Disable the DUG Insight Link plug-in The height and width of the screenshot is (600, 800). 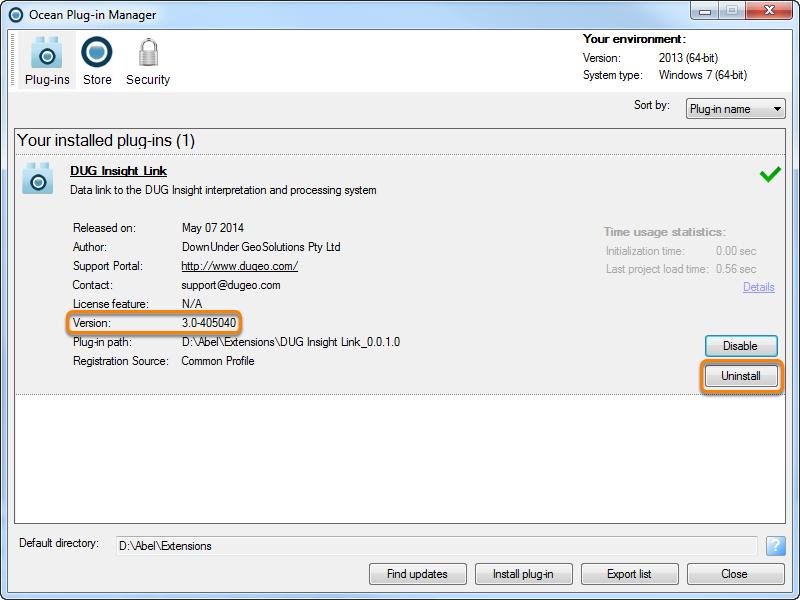coord(741,346)
